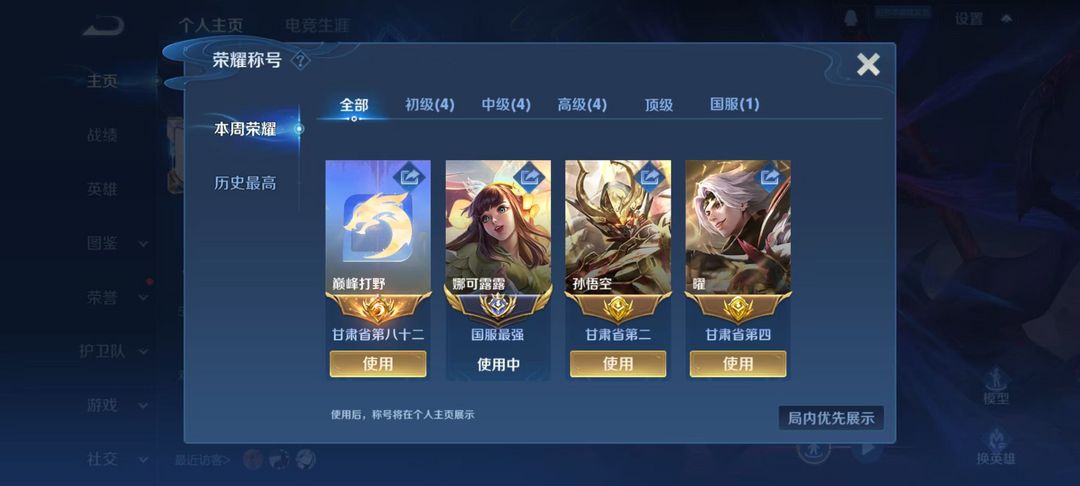Expand the 护卫队 sidebar chevron

(x=143, y=352)
